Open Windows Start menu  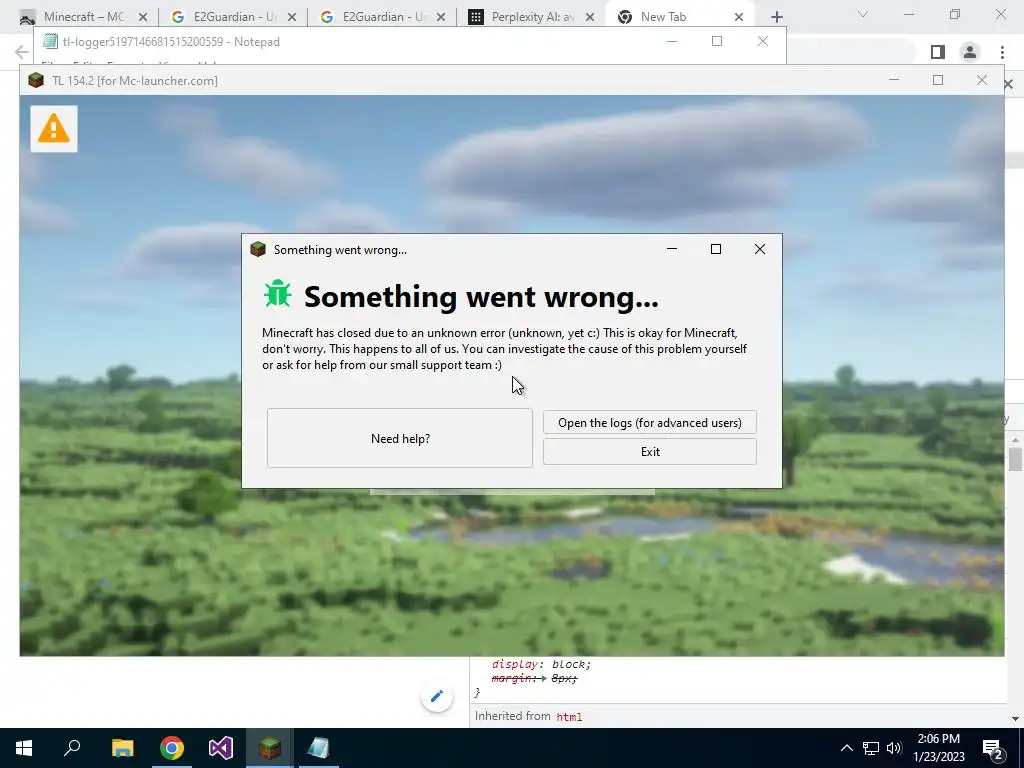[24, 748]
